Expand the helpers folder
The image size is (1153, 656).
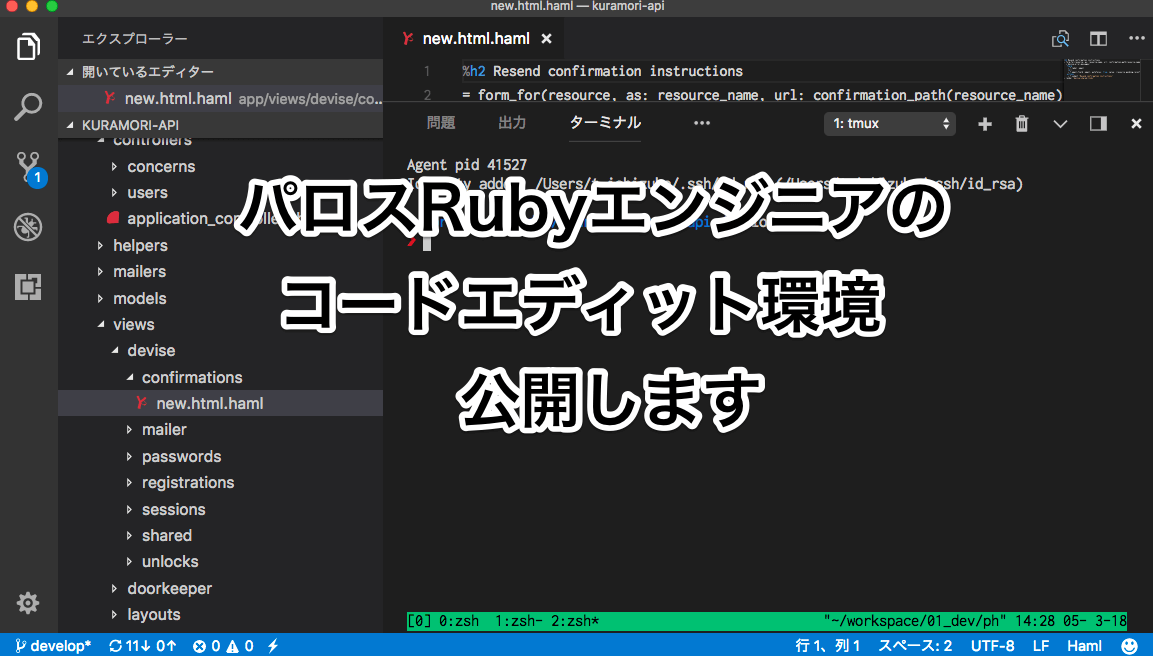[x=140, y=245]
